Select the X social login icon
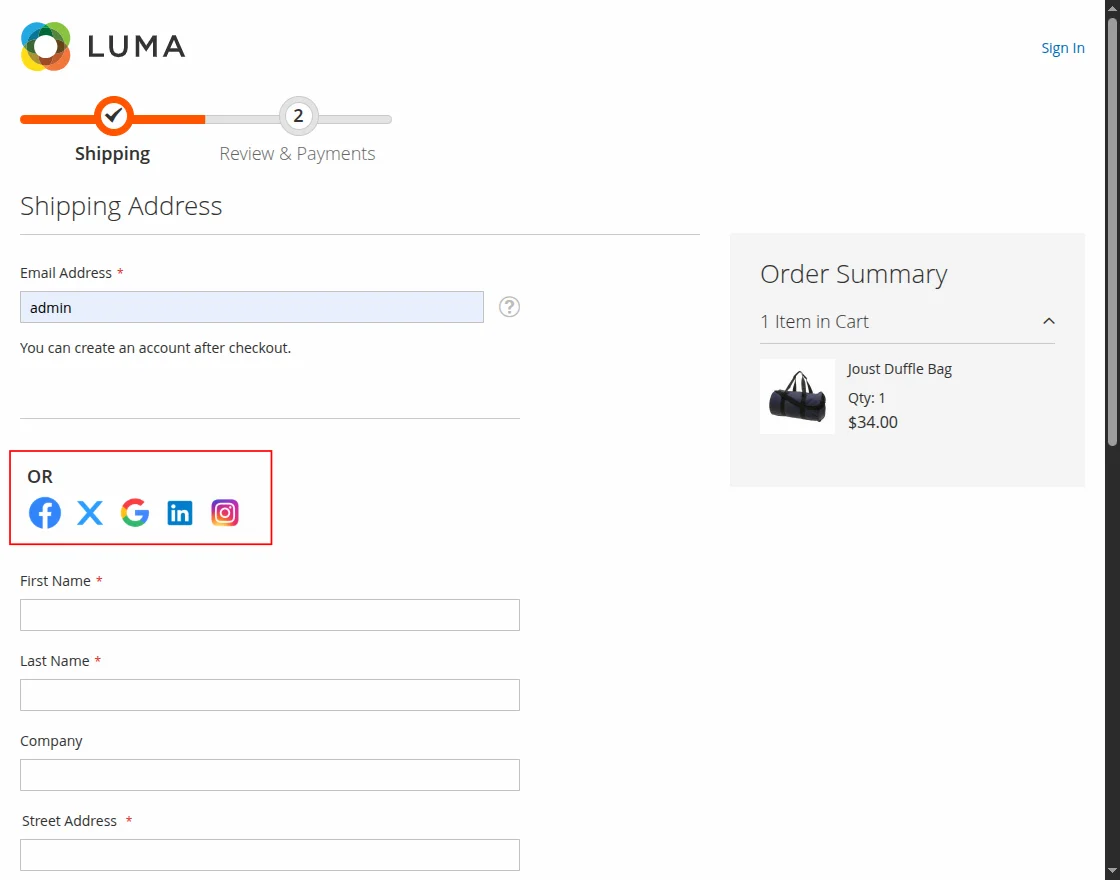Screen dimensions: 1120x880 [x=89, y=512]
